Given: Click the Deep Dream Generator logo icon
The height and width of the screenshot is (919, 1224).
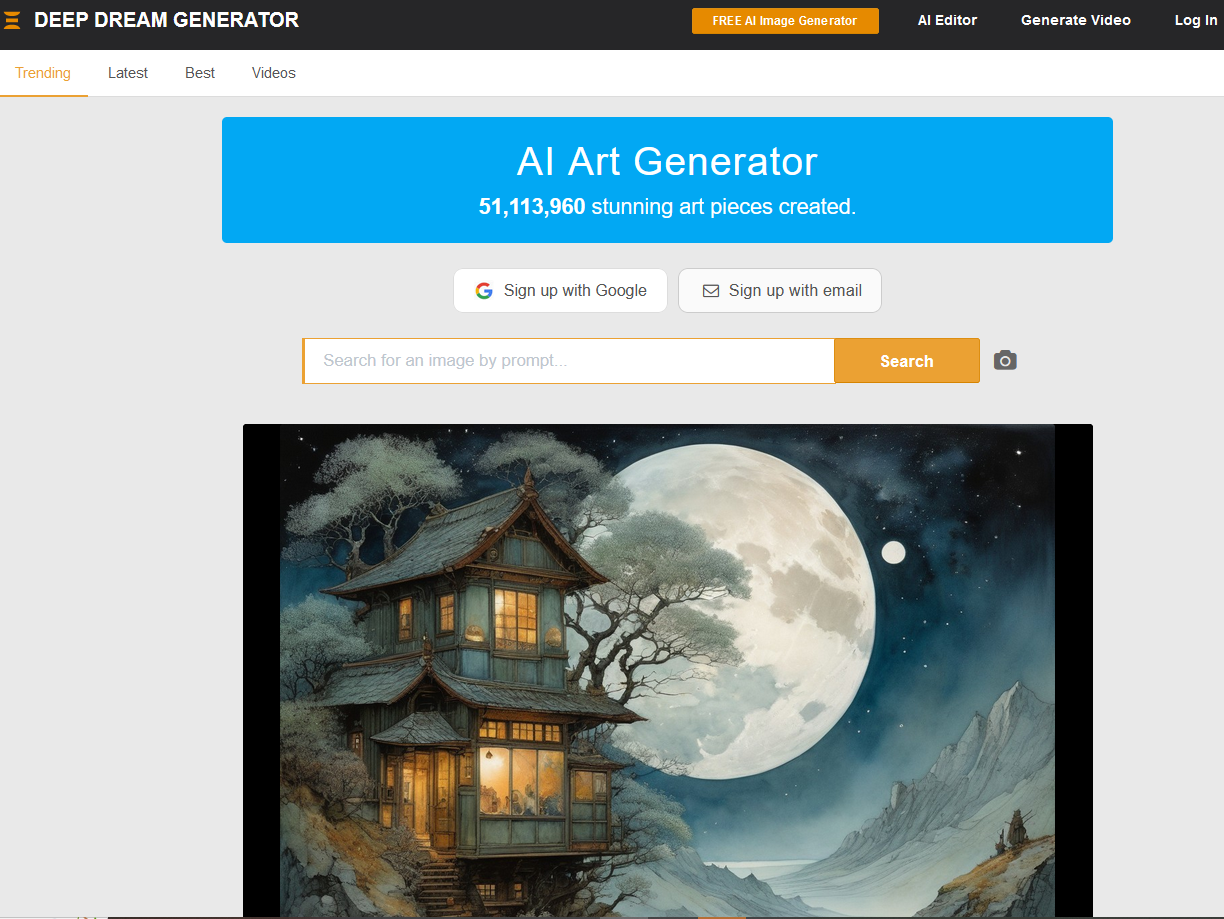Looking at the screenshot, I should pyautogui.click(x=12, y=20).
